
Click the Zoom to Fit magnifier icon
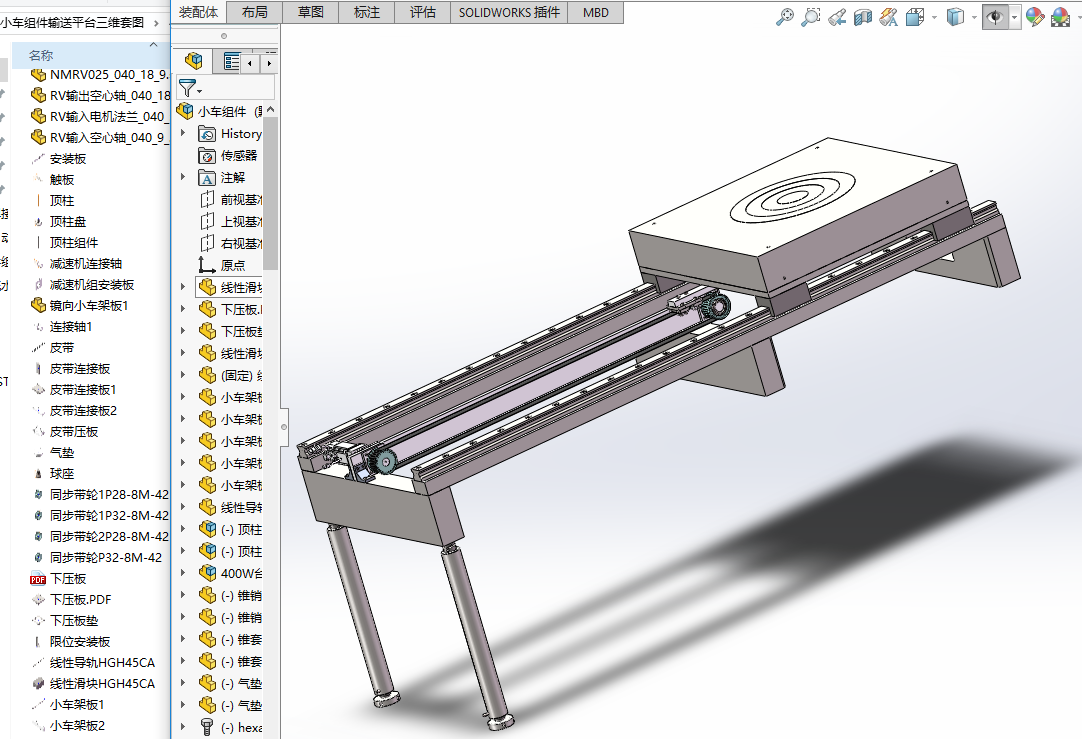pyautogui.click(x=786, y=17)
